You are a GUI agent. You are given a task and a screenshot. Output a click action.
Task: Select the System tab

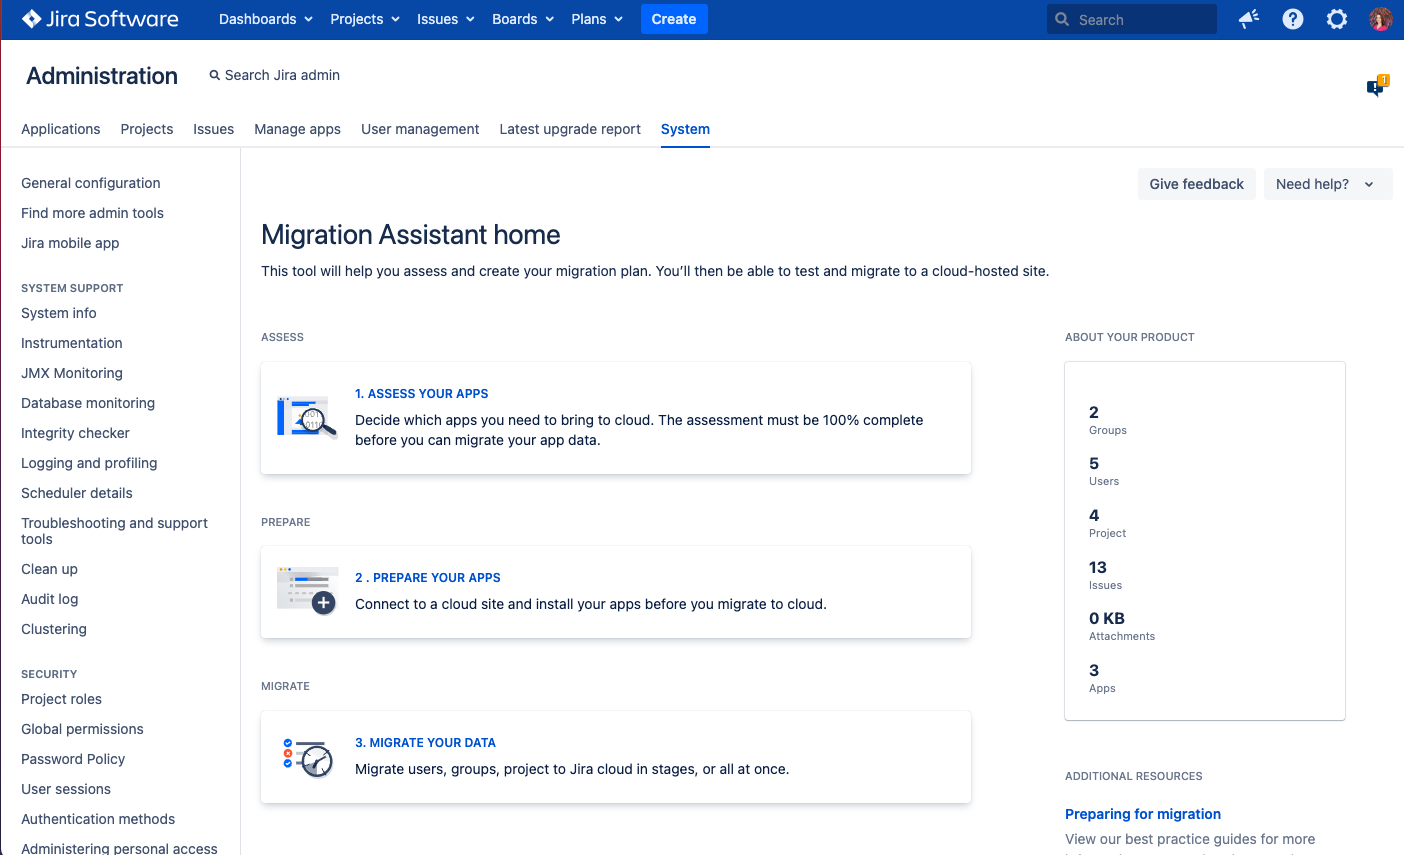(x=685, y=129)
